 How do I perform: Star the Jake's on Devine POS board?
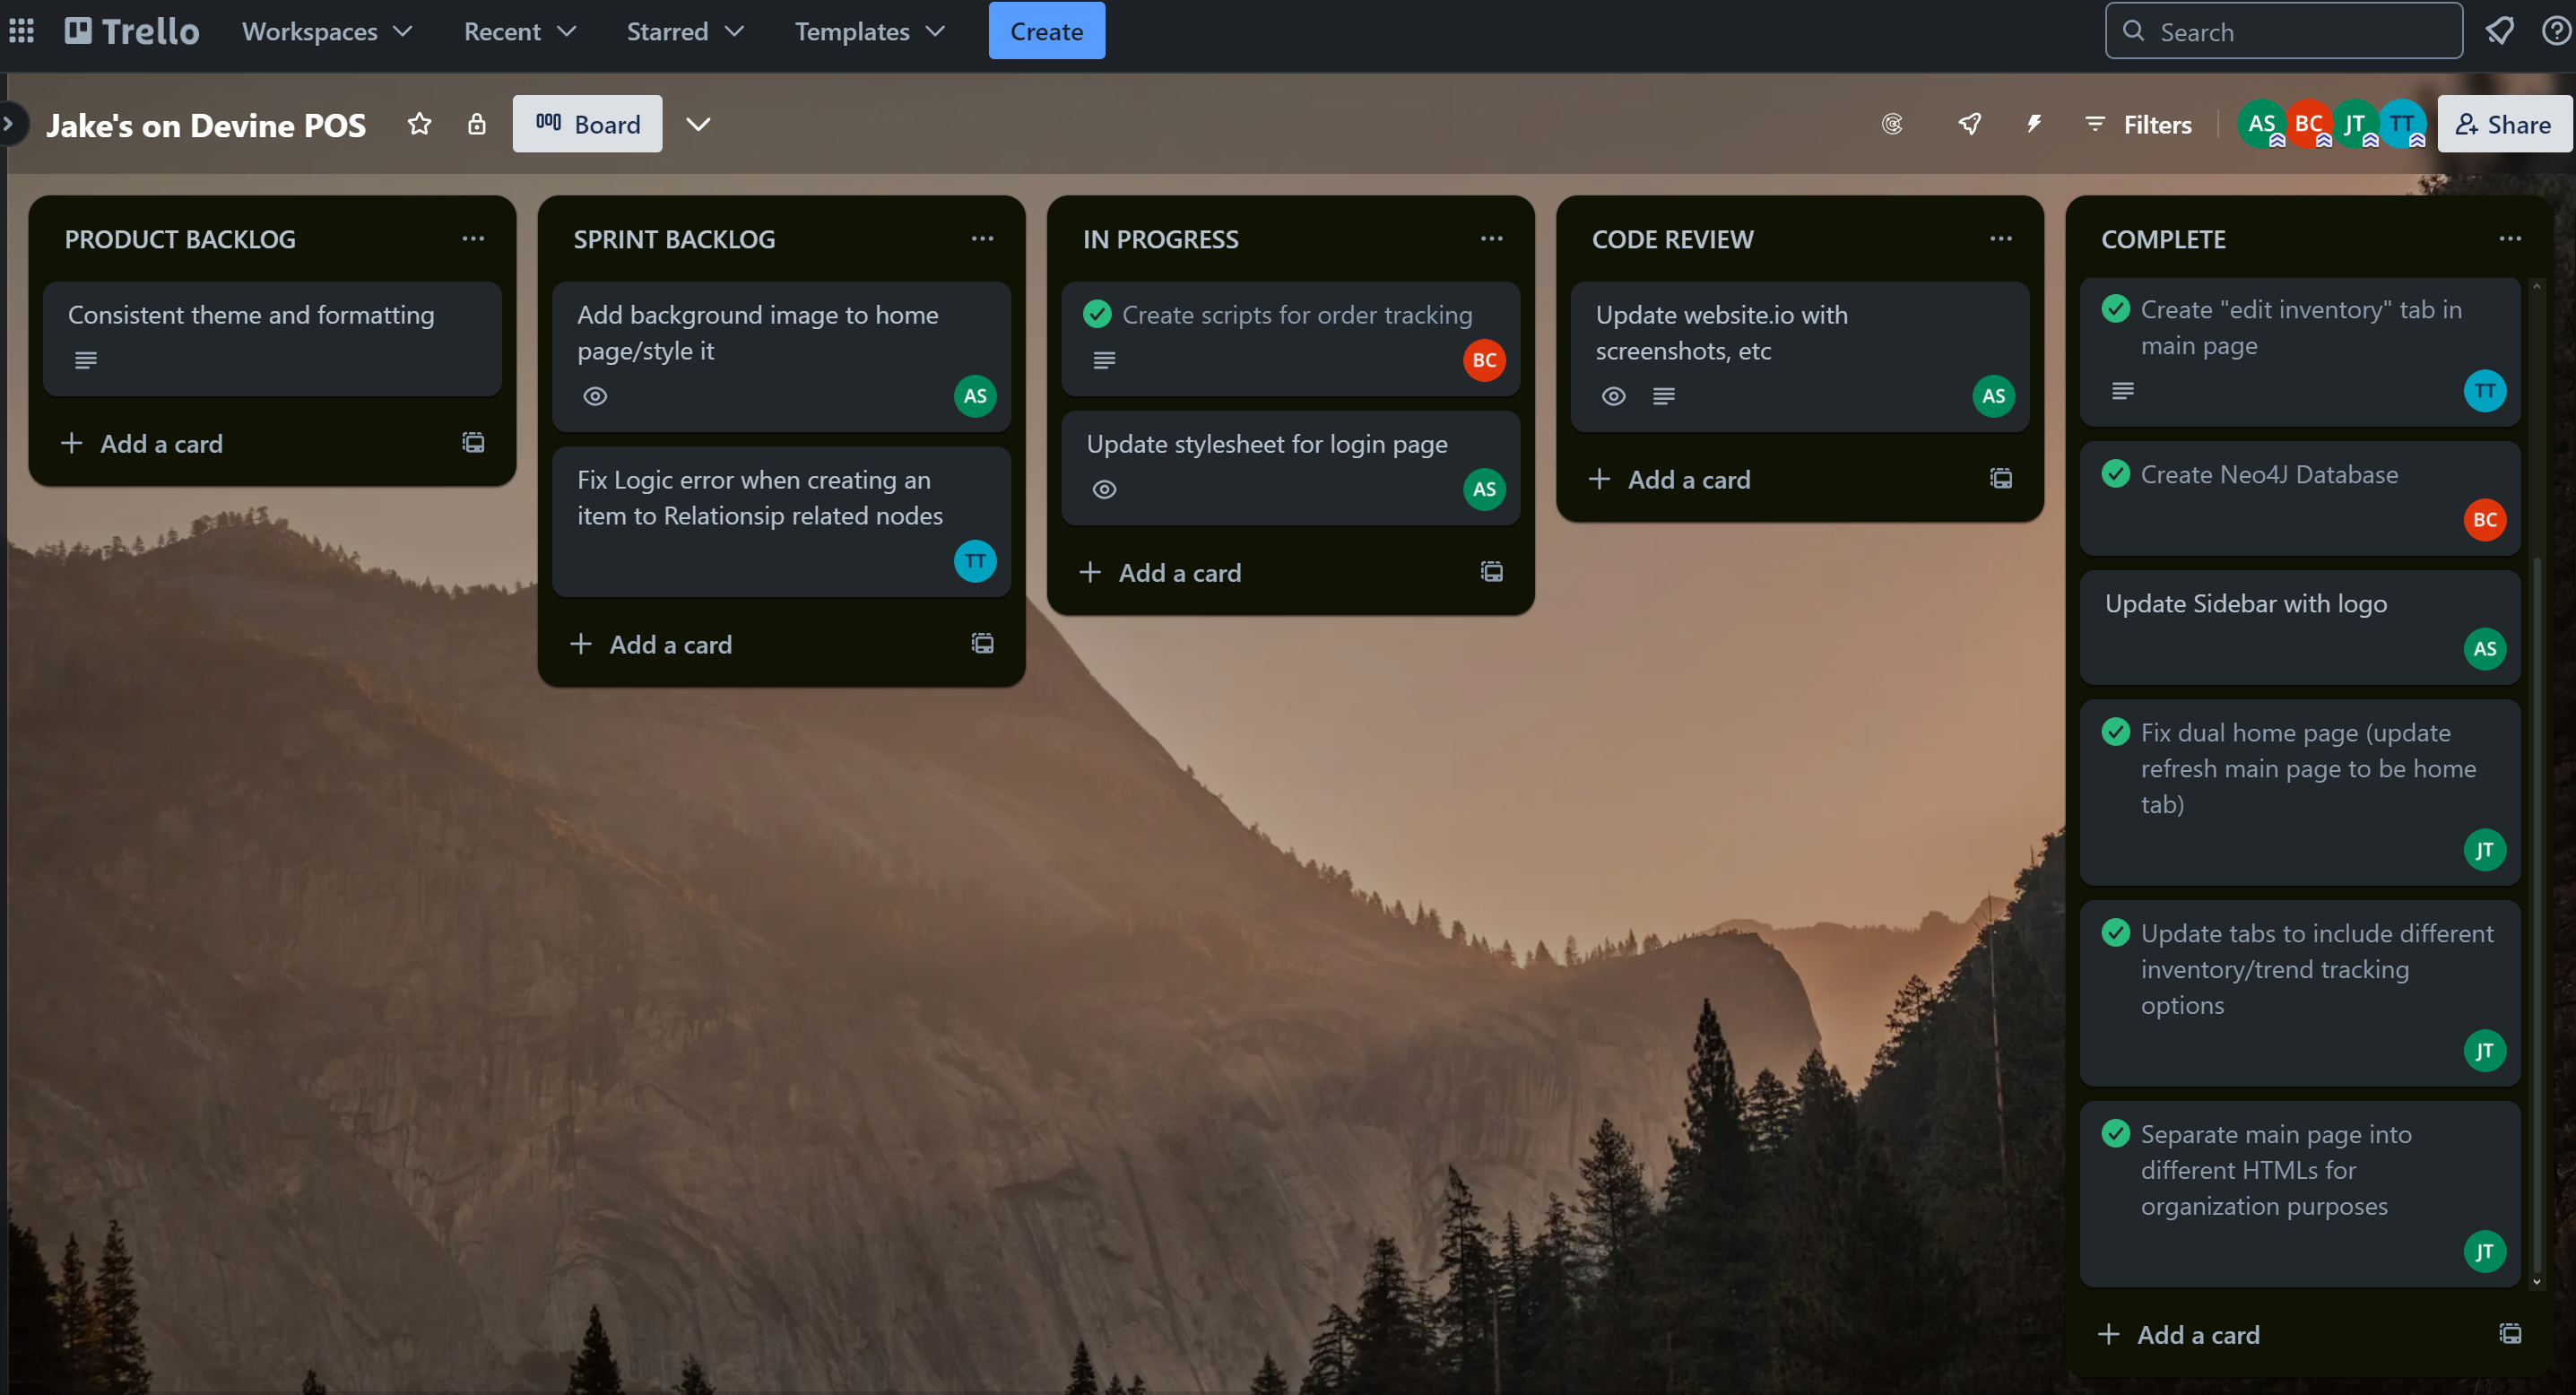coord(419,124)
